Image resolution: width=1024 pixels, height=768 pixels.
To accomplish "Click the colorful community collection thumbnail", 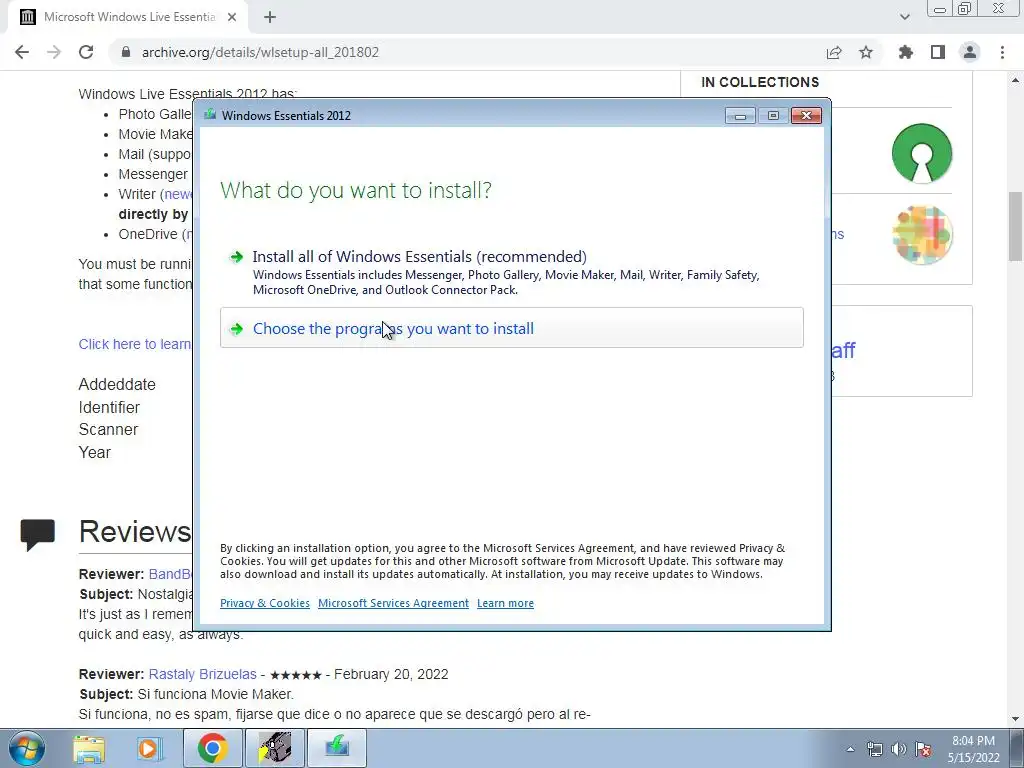I will (x=921, y=235).
